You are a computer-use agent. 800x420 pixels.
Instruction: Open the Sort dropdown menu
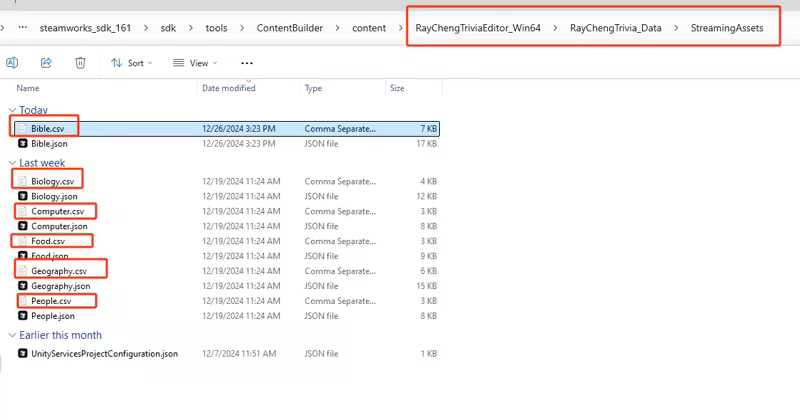click(131, 63)
